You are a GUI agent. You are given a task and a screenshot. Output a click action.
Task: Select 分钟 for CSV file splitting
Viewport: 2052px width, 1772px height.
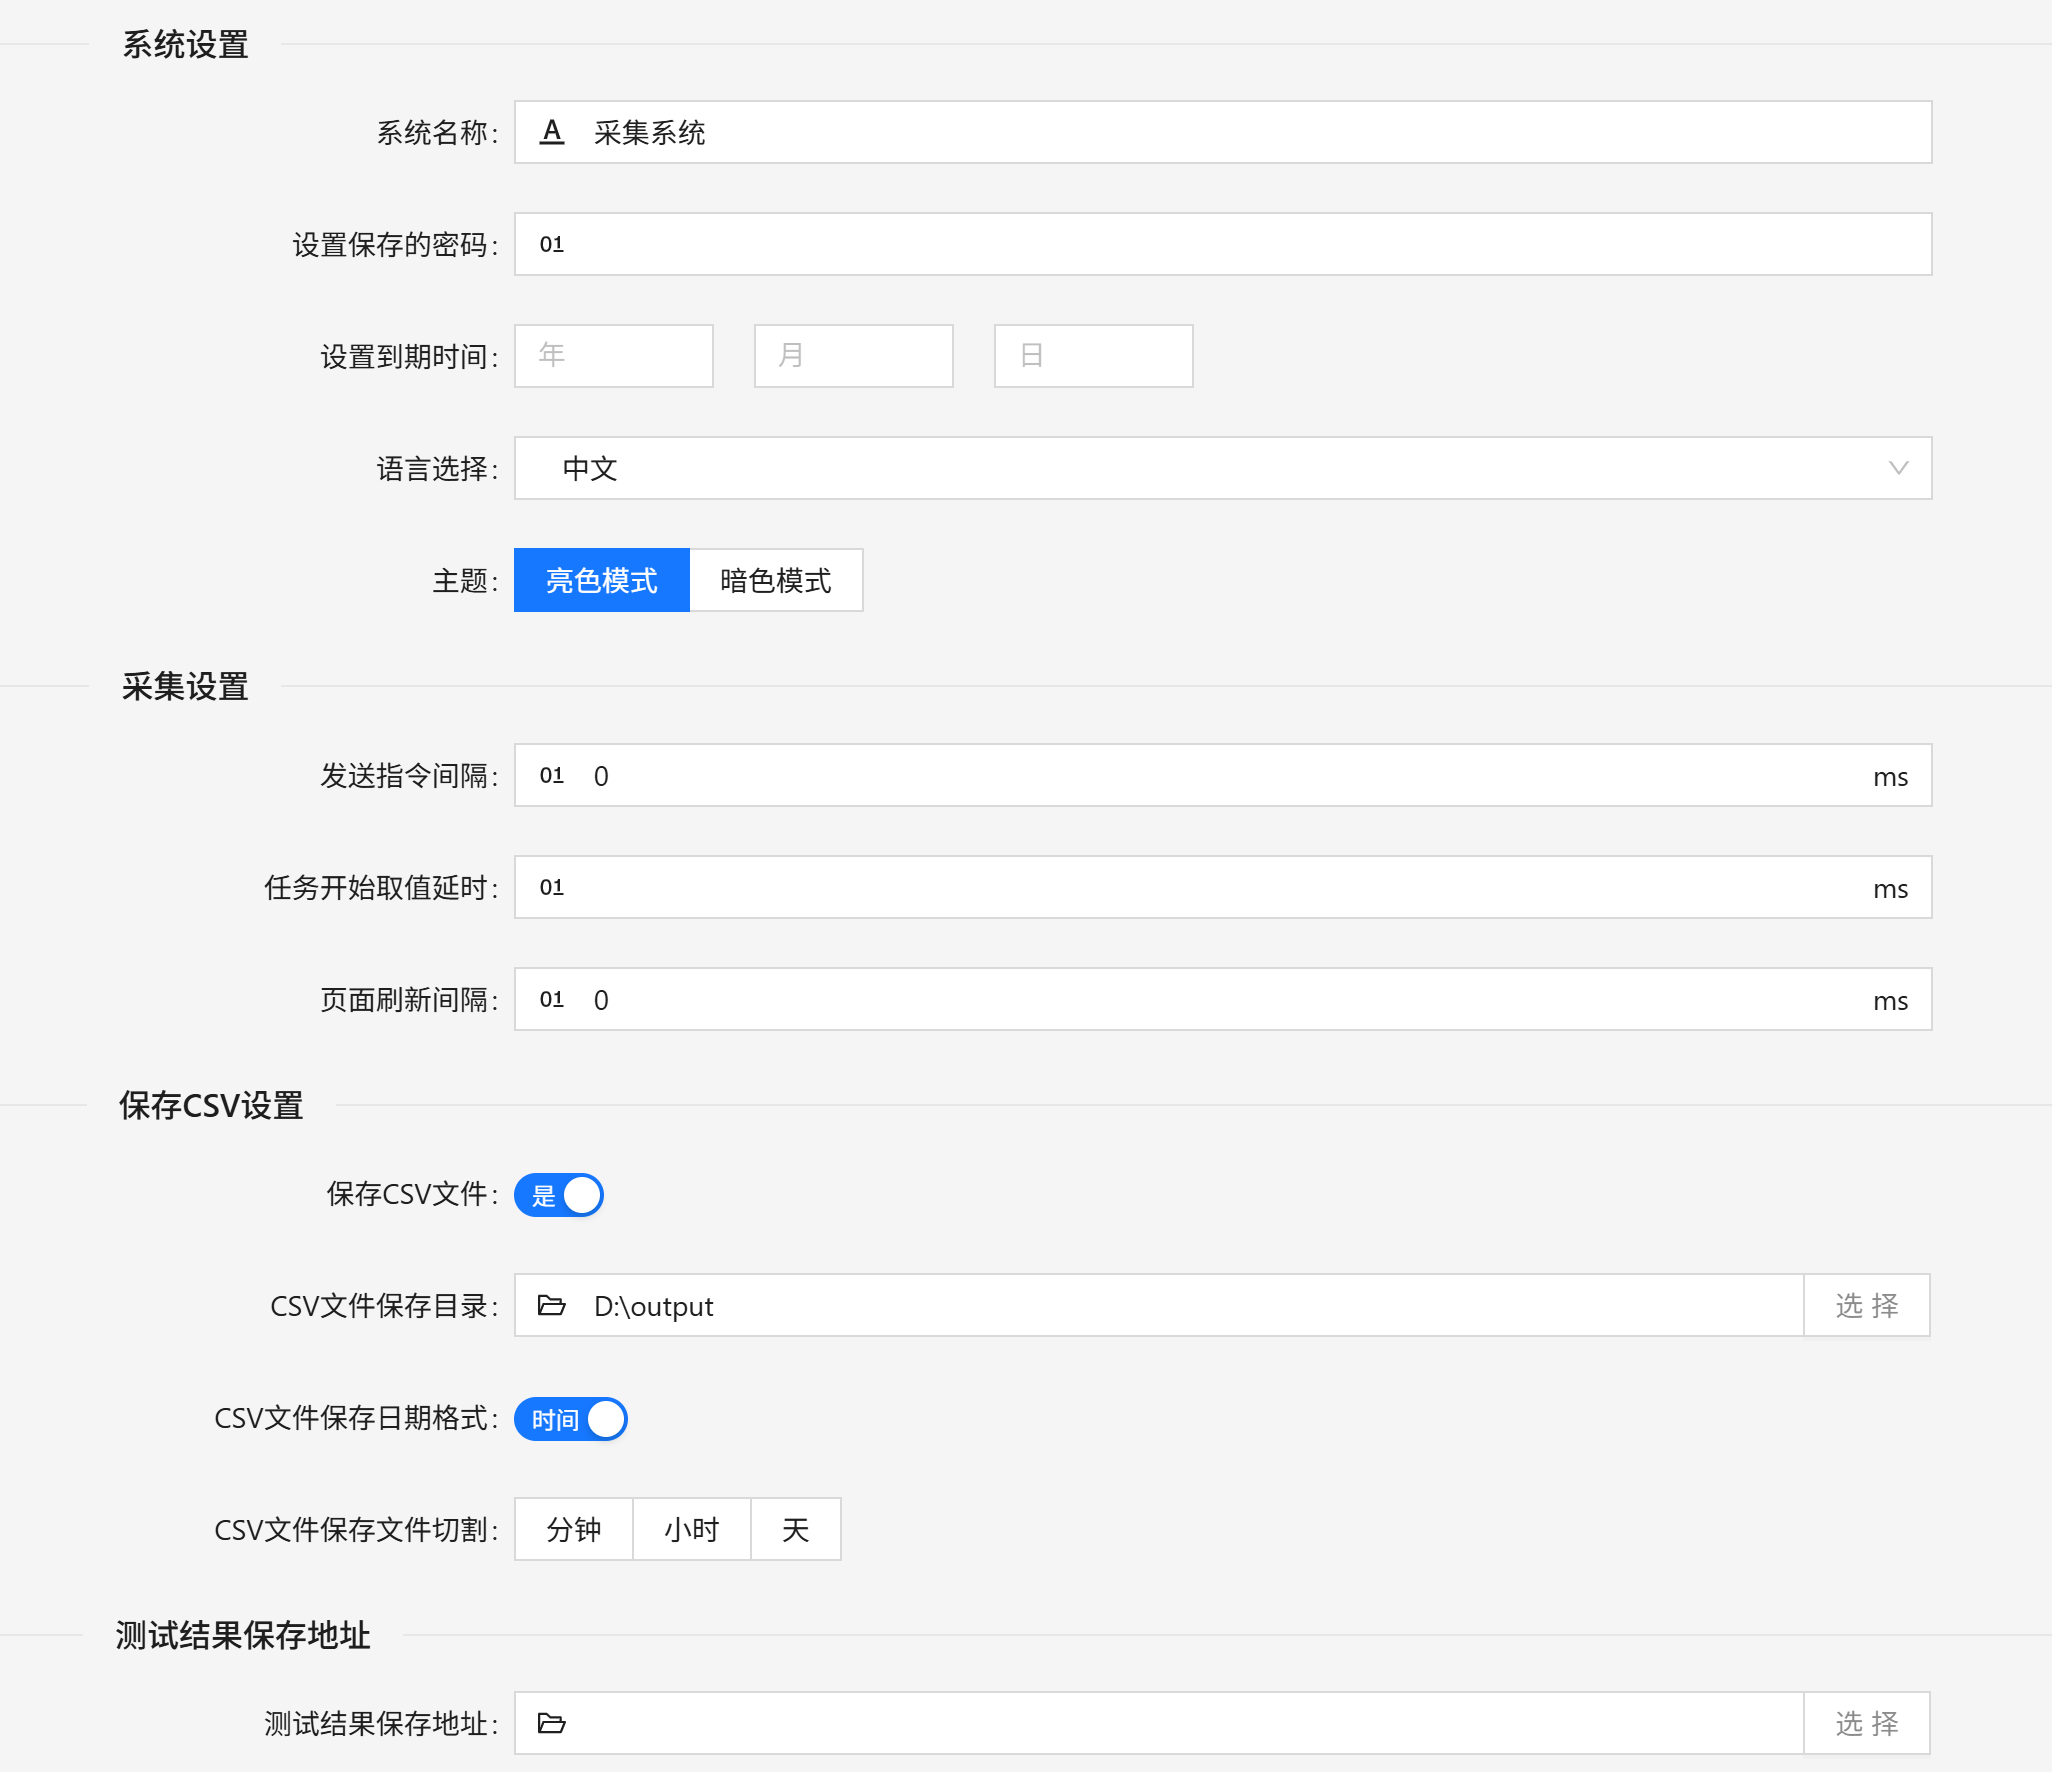pyautogui.click(x=573, y=1529)
